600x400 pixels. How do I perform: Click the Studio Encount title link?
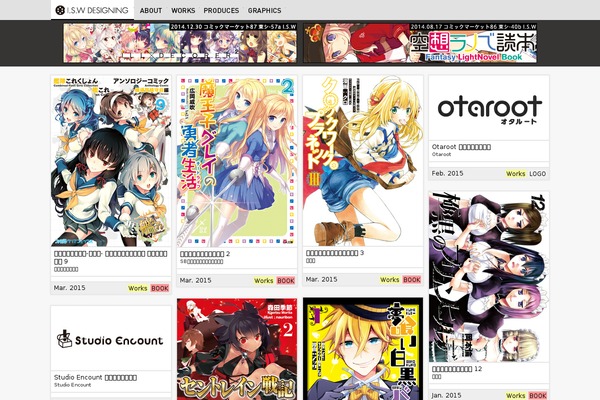[x=95, y=377]
